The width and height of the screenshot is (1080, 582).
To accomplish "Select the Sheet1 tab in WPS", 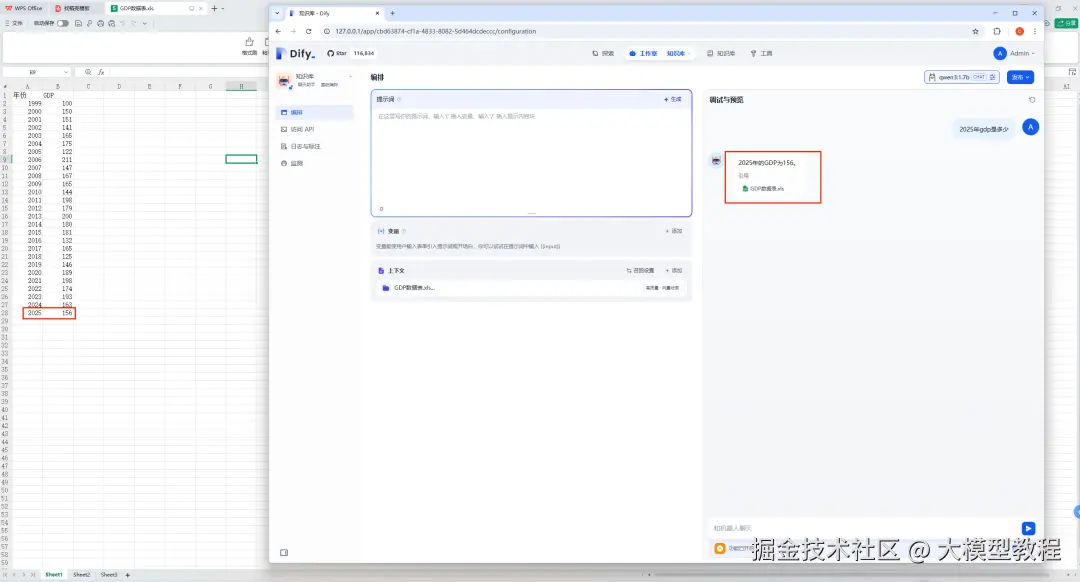I will pyautogui.click(x=54, y=574).
